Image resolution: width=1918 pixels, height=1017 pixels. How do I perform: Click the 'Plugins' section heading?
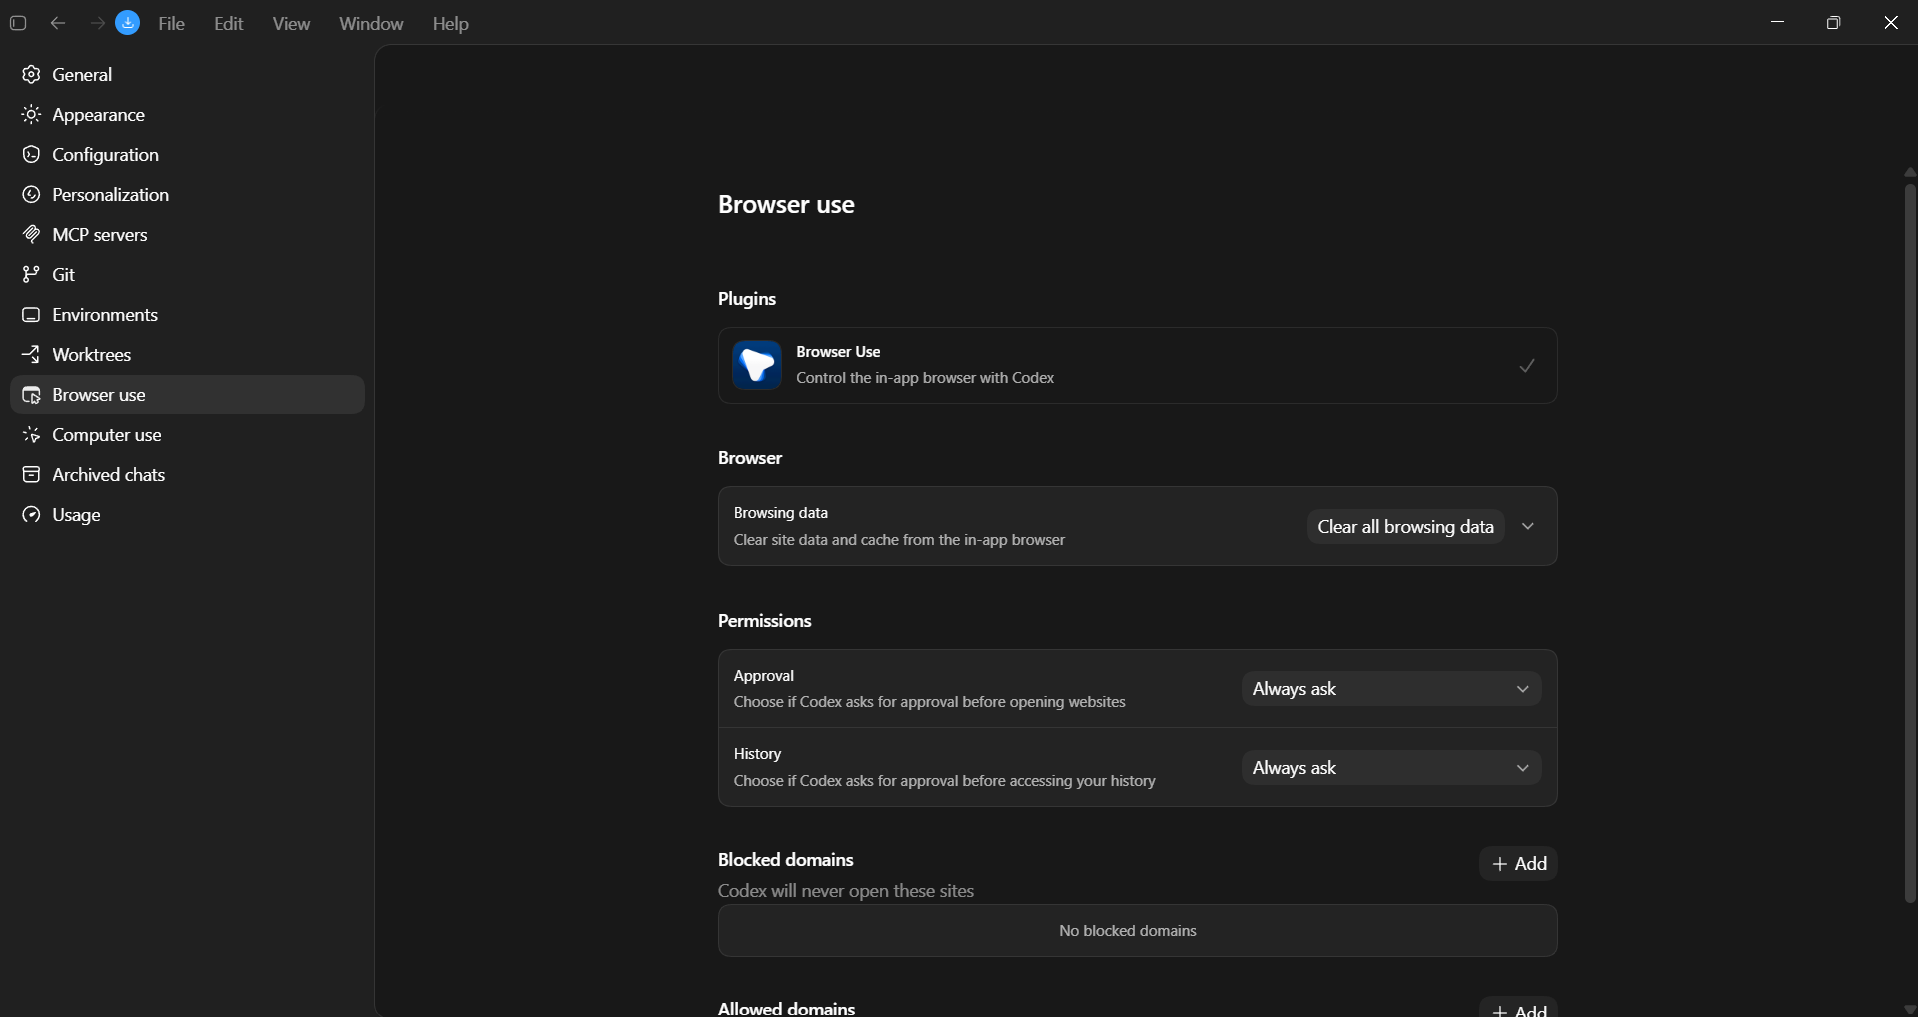click(747, 299)
